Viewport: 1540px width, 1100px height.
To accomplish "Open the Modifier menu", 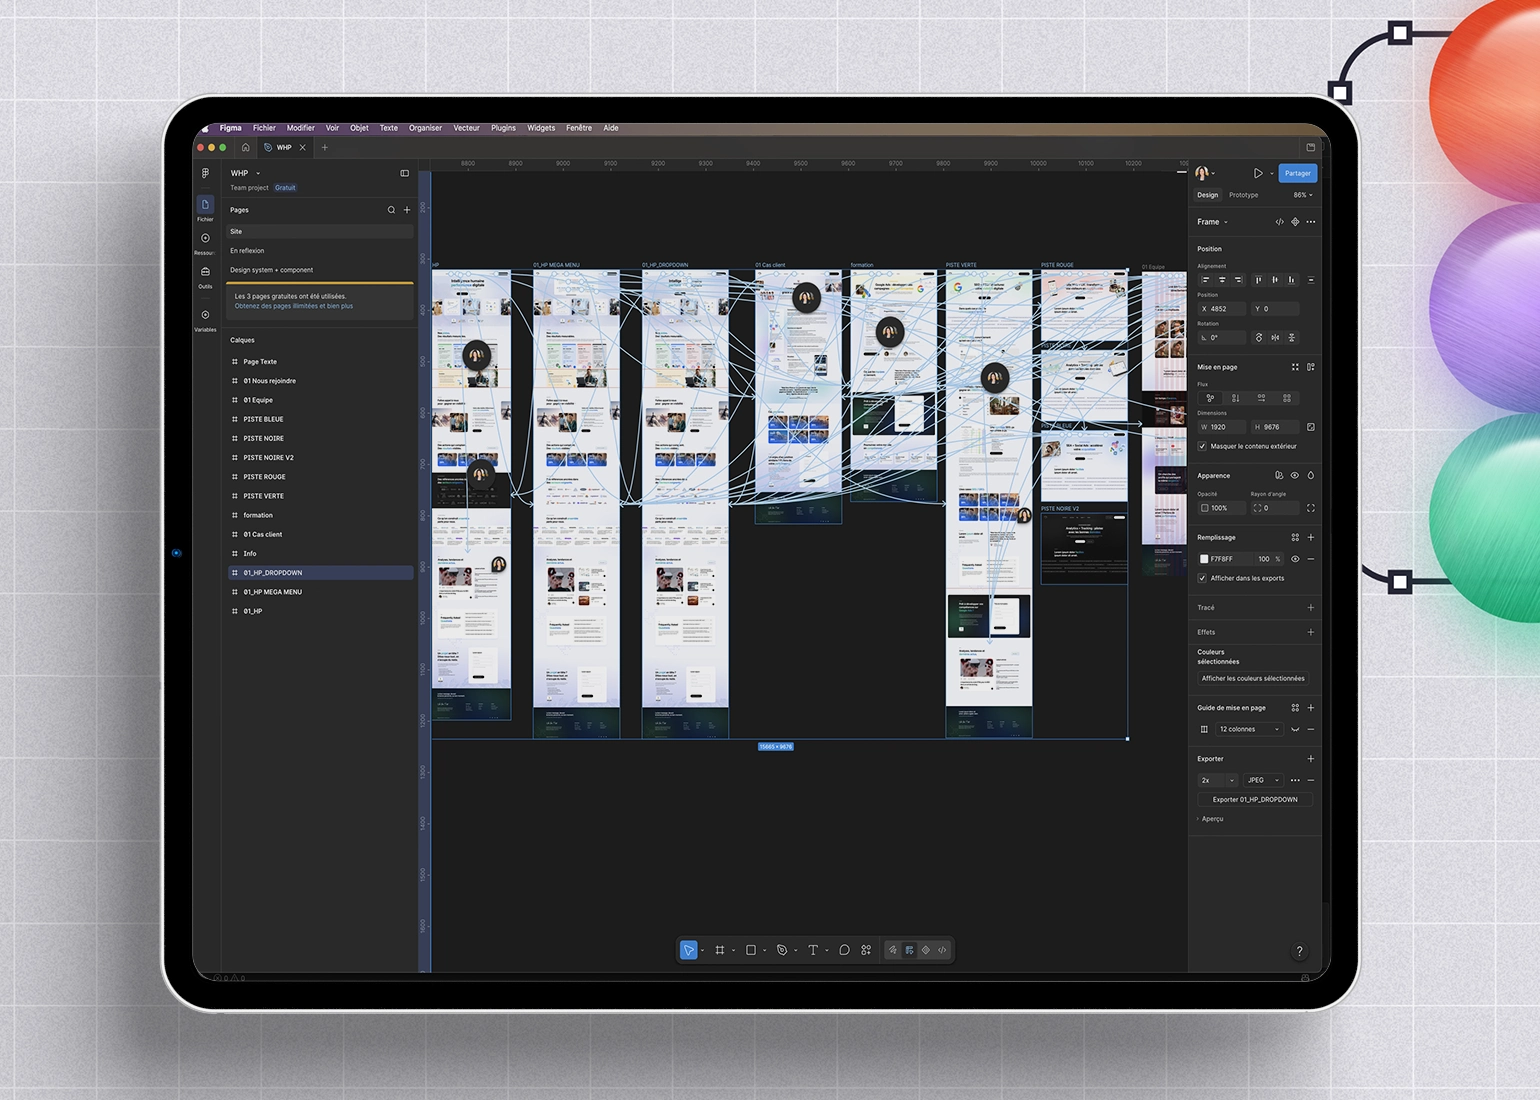I will click(300, 128).
